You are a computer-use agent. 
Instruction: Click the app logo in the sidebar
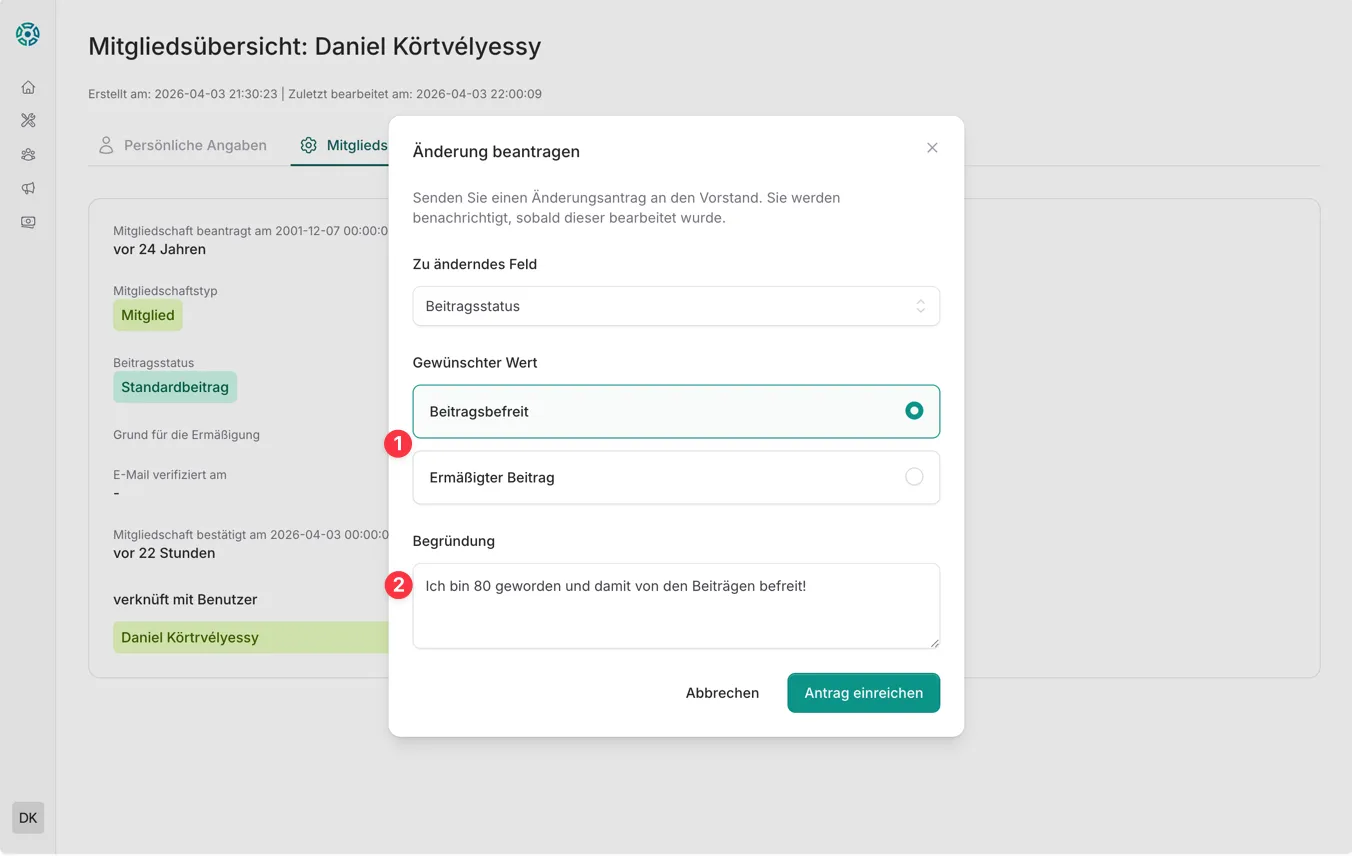point(28,34)
